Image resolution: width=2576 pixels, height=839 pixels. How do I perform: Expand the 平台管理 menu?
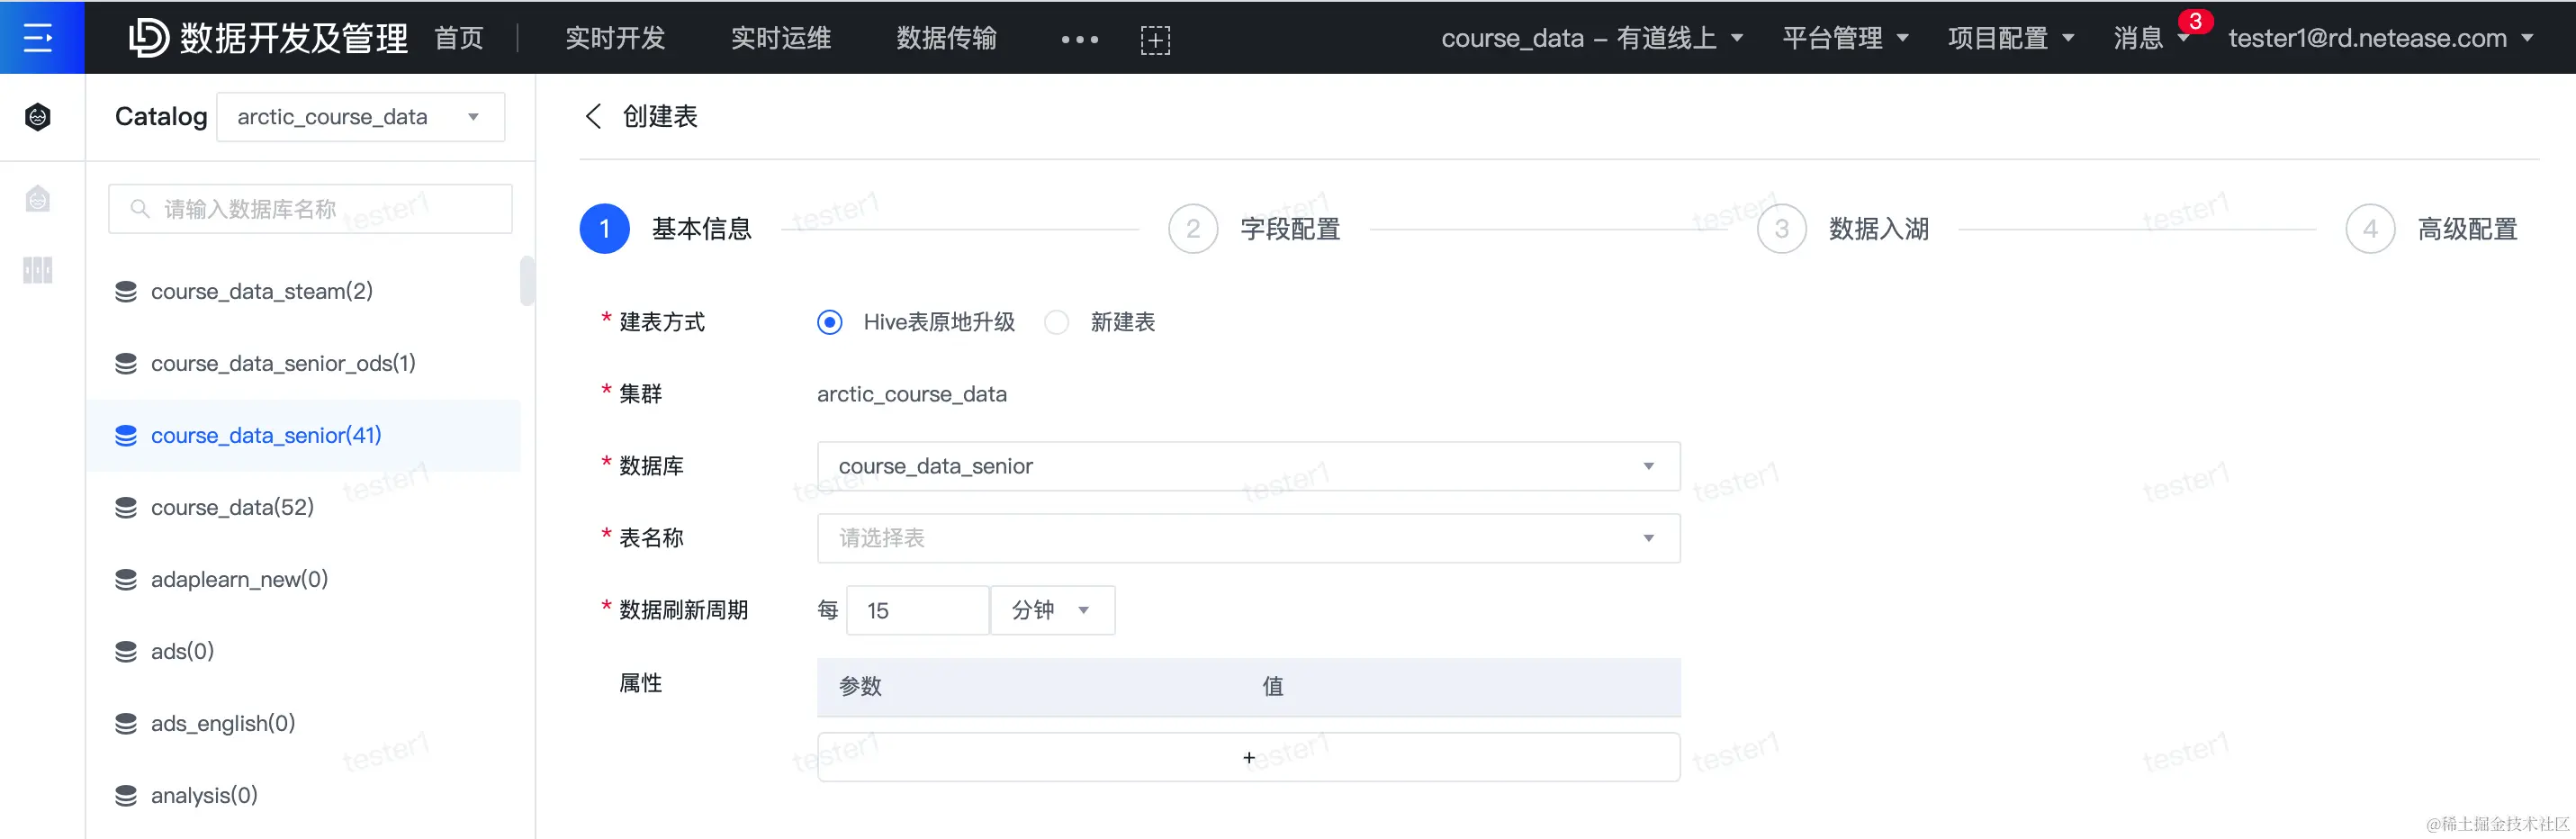coord(1845,38)
